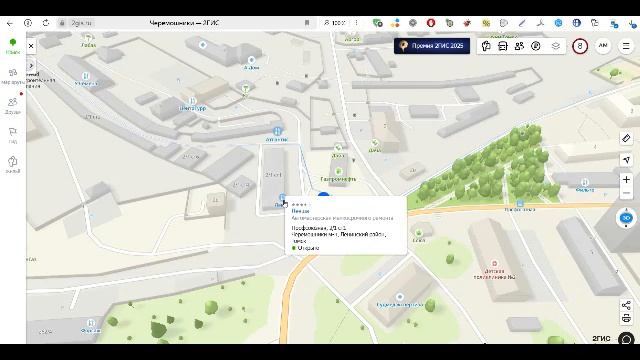The height and width of the screenshot is (360, 640).
Task: Toggle the public transport bus layer
Action: [x=503, y=46]
